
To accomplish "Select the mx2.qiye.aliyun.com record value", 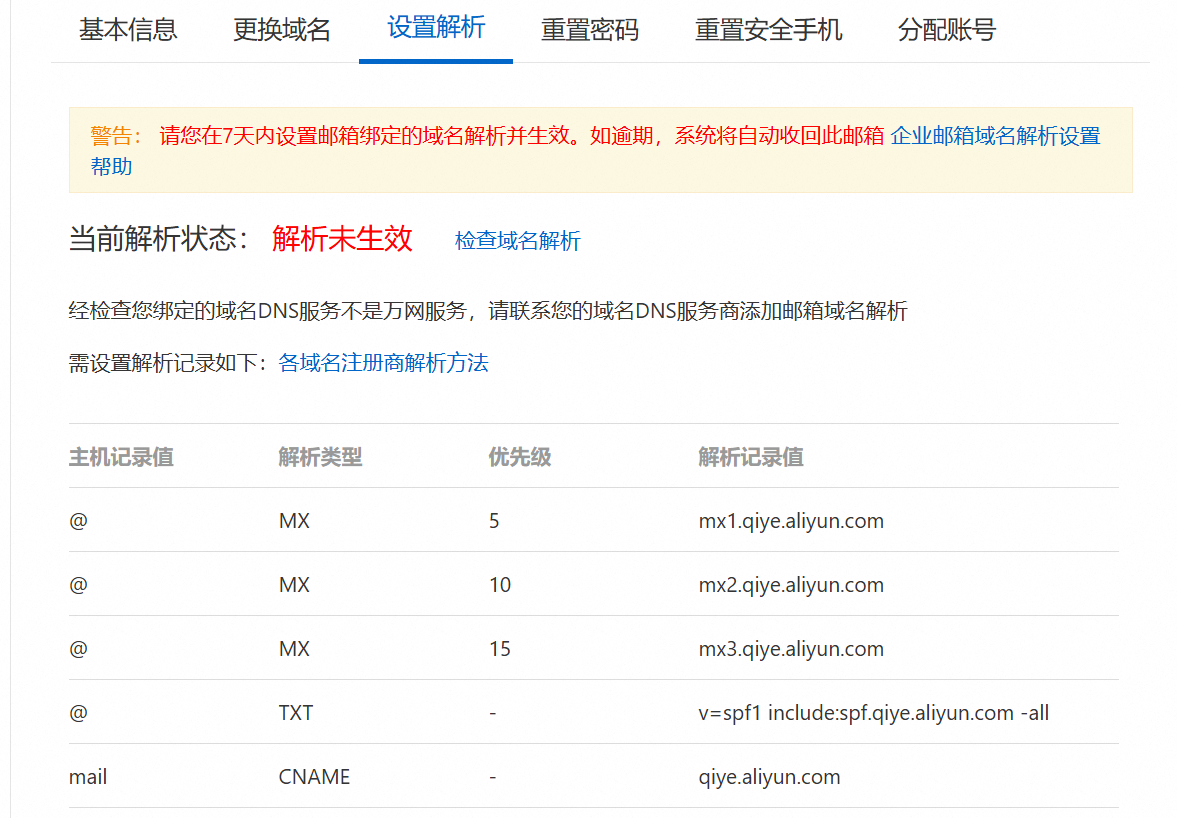I will click(x=790, y=585).
